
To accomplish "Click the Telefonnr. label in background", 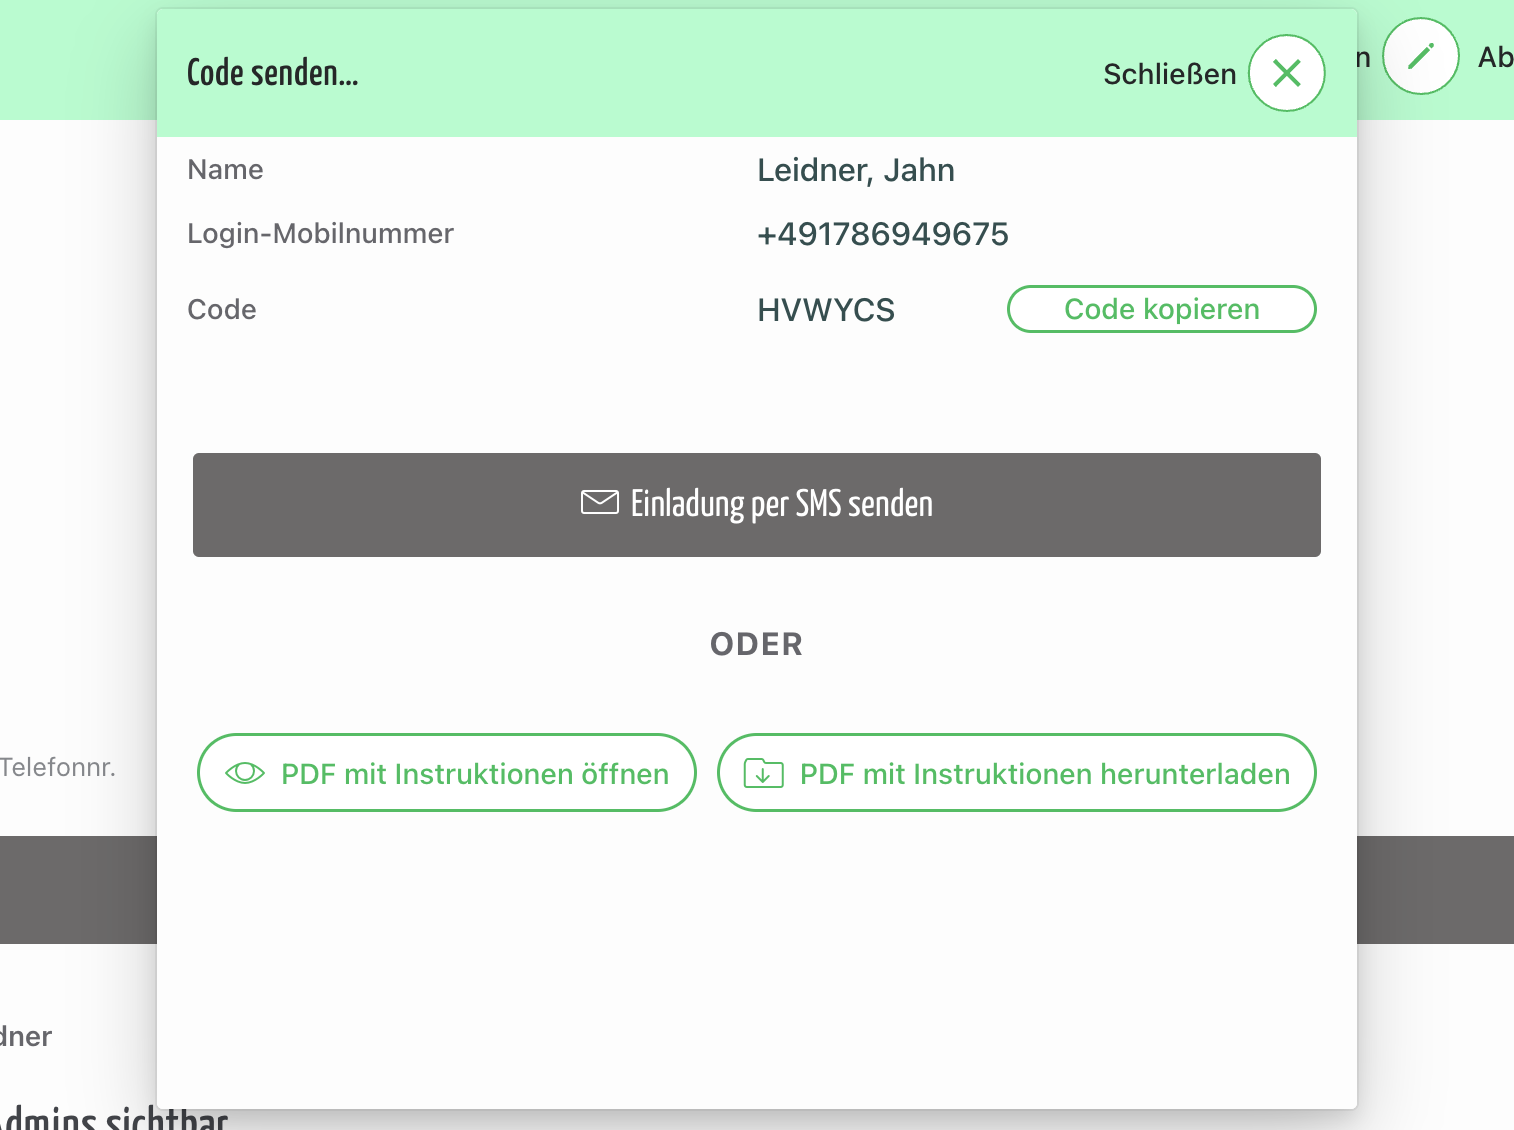I will pyautogui.click(x=58, y=767).
